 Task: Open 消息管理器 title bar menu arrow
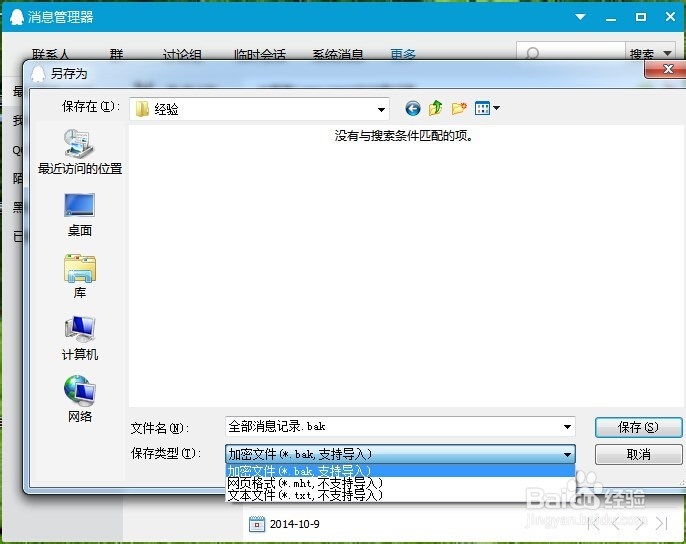point(580,17)
